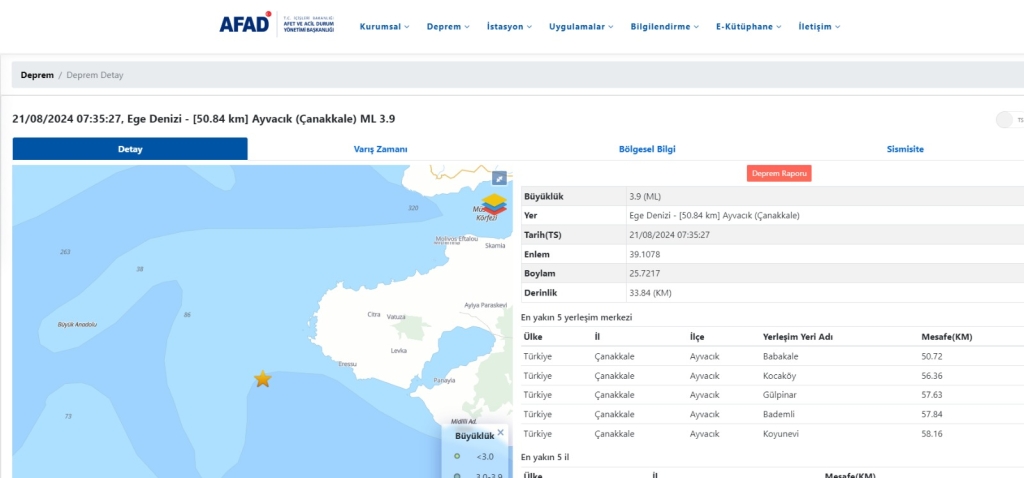Click the earthquake star marker on map
The height and width of the screenshot is (478, 1024).
(x=263, y=379)
